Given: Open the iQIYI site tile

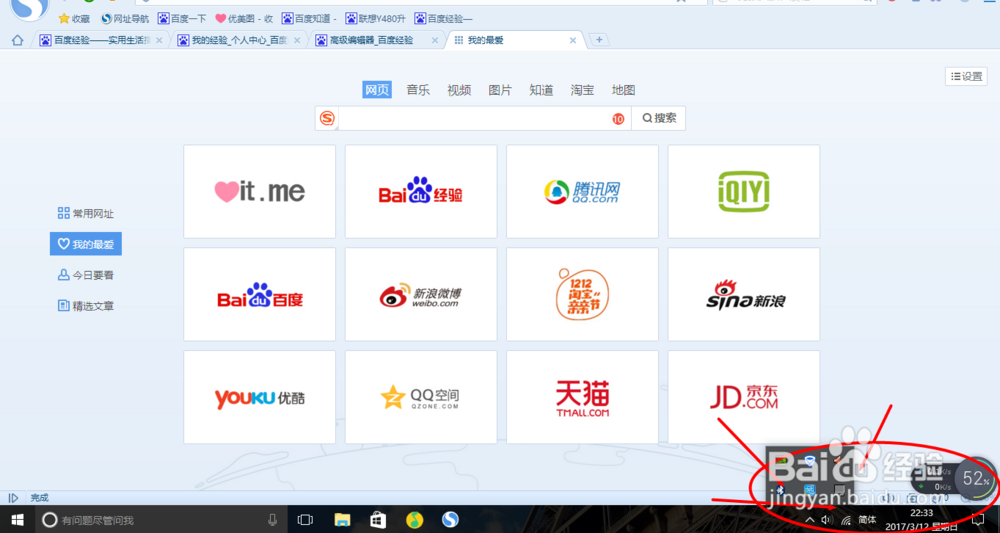Looking at the screenshot, I should pyautogui.click(x=744, y=191).
